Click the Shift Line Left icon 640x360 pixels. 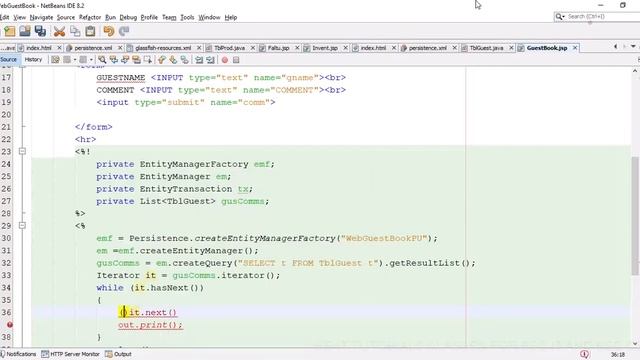pyautogui.click(x=199, y=60)
